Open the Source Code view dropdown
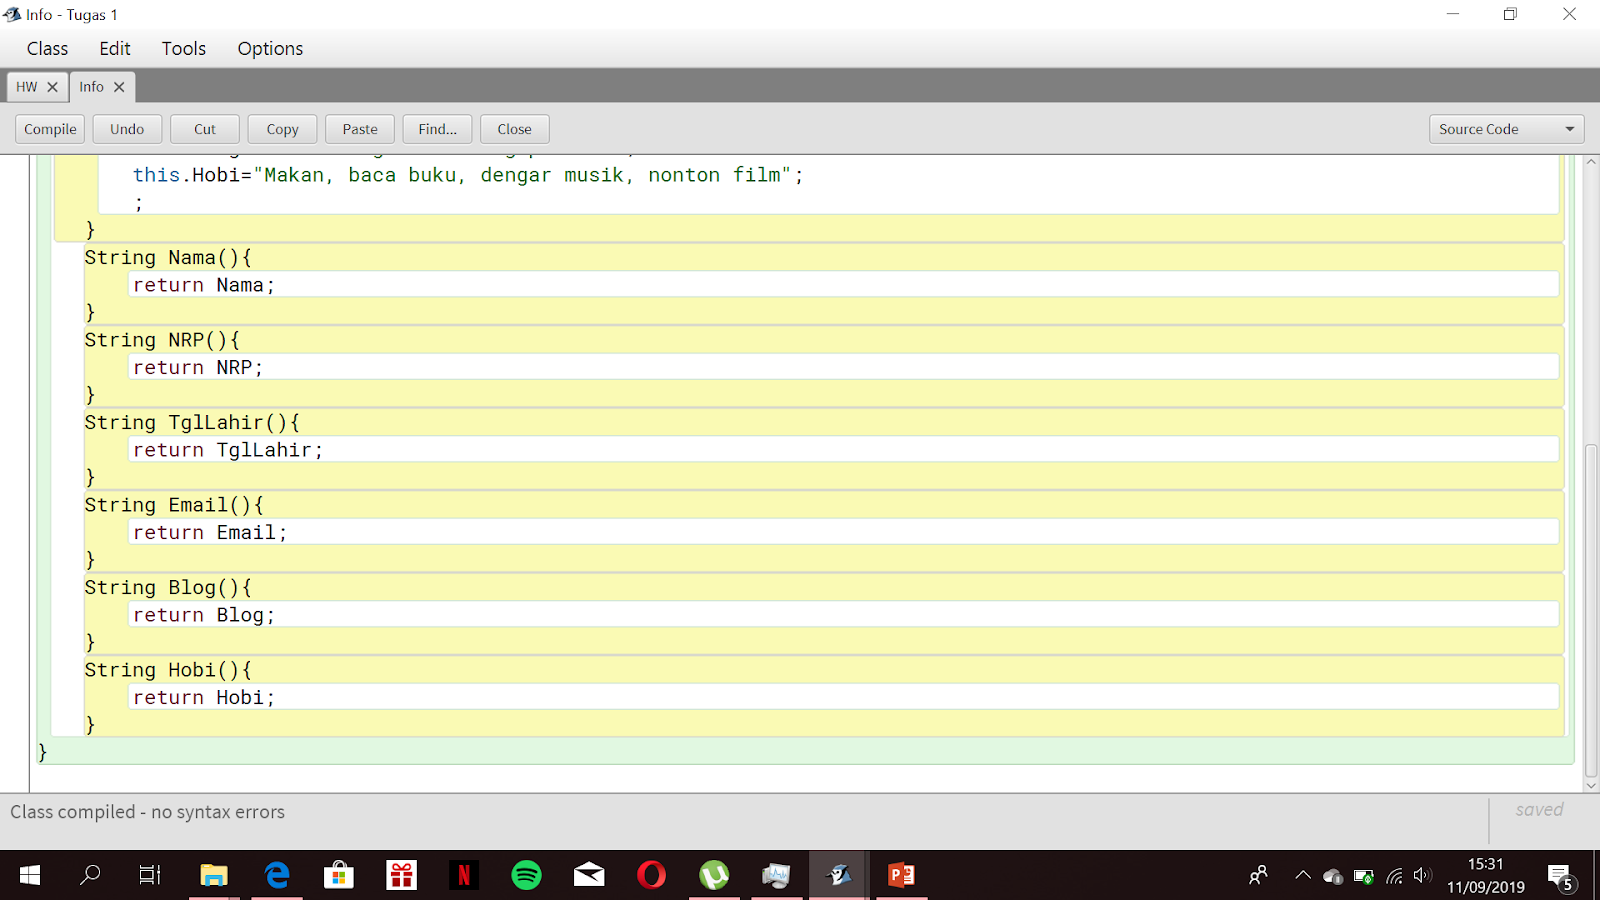This screenshot has width=1600, height=900. coord(1505,128)
